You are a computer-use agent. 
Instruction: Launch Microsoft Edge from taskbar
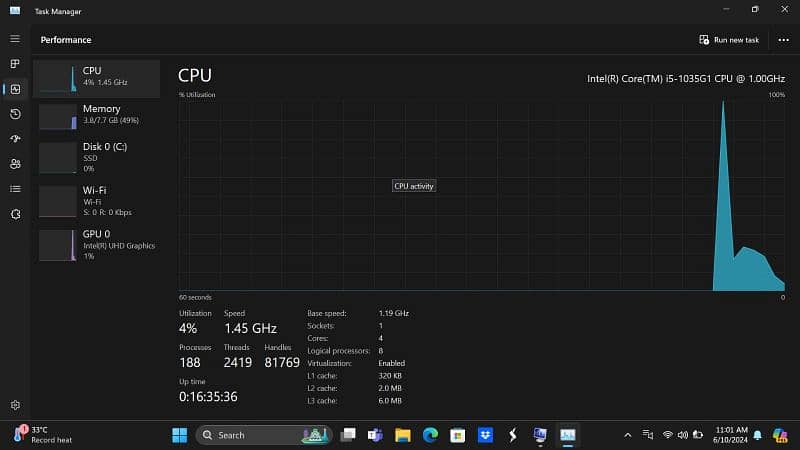coord(430,435)
